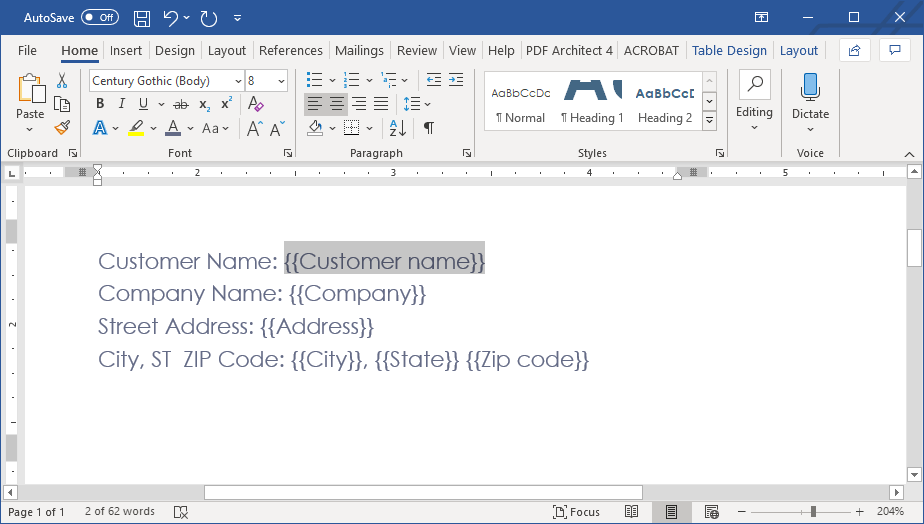Viewport: 924px width, 524px height.
Task: Switch to the Insert tab
Action: click(126, 51)
